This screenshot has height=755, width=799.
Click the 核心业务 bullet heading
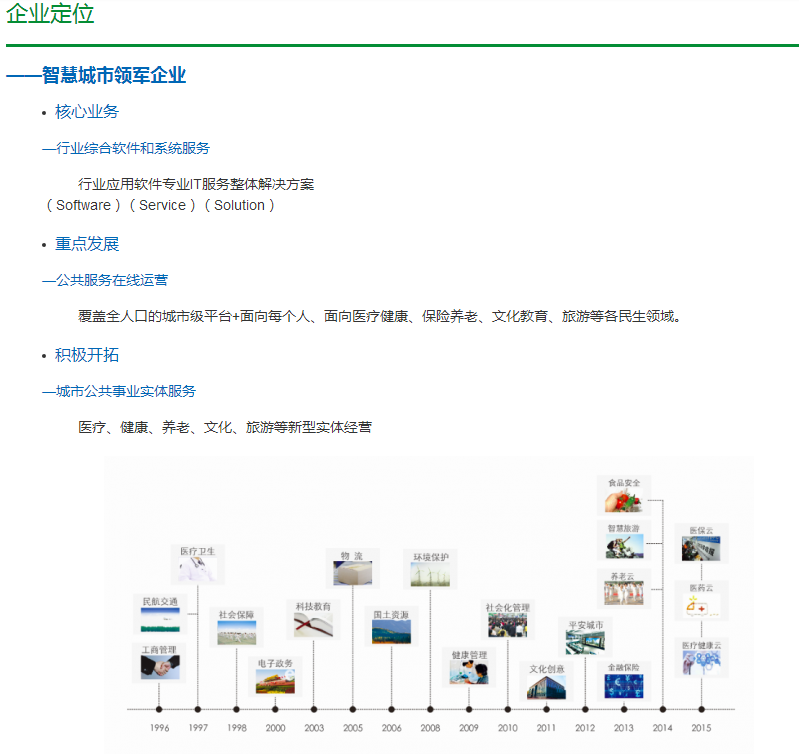[87, 112]
